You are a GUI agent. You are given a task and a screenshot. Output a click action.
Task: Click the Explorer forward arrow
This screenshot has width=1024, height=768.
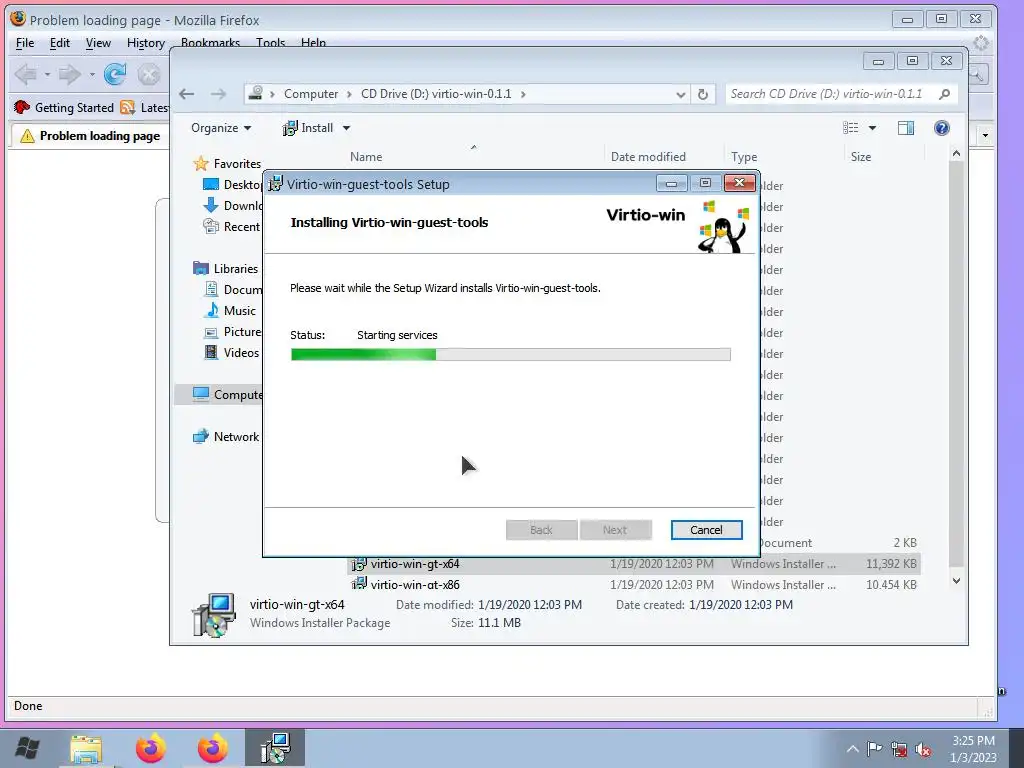[218, 94]
